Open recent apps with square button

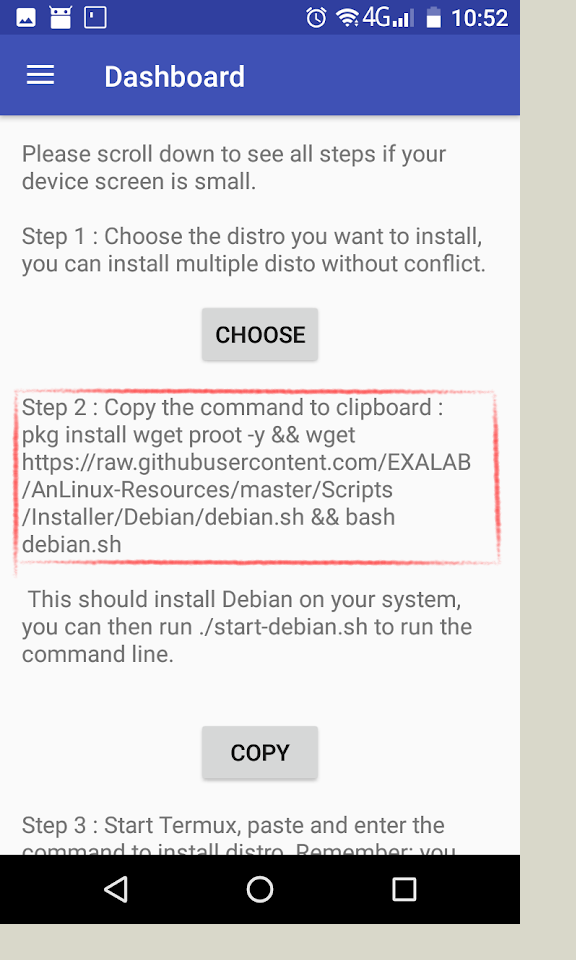[404, 889]
